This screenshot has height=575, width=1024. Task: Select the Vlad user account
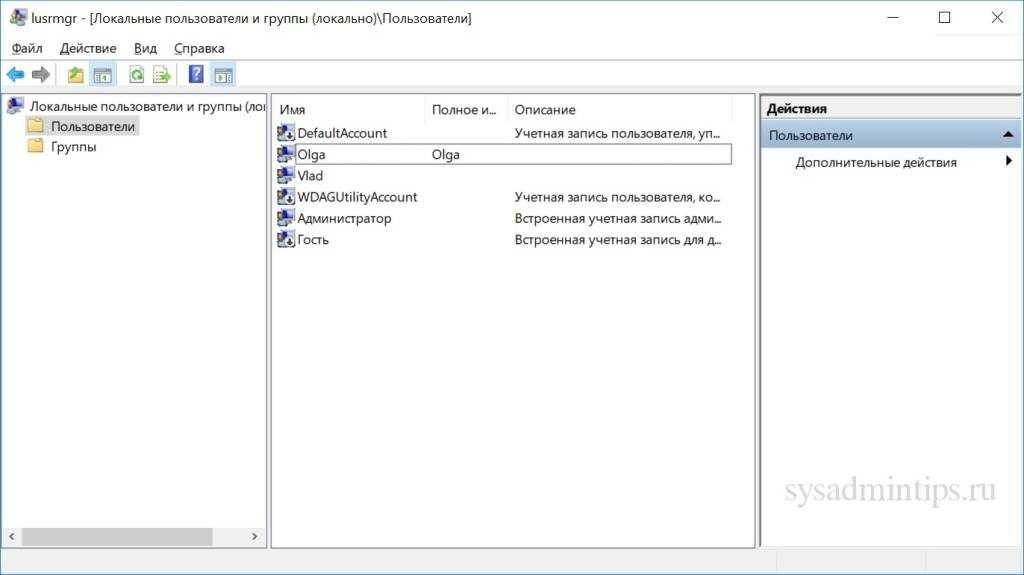click(310, 176)
